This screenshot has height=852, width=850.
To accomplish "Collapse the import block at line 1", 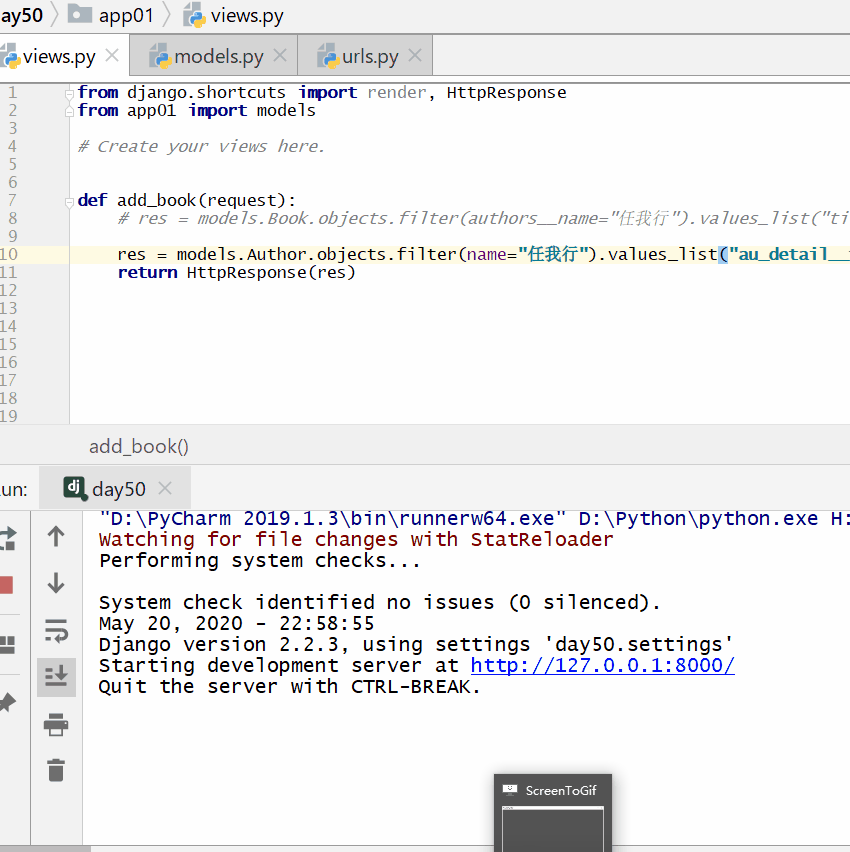I will 69,93.
